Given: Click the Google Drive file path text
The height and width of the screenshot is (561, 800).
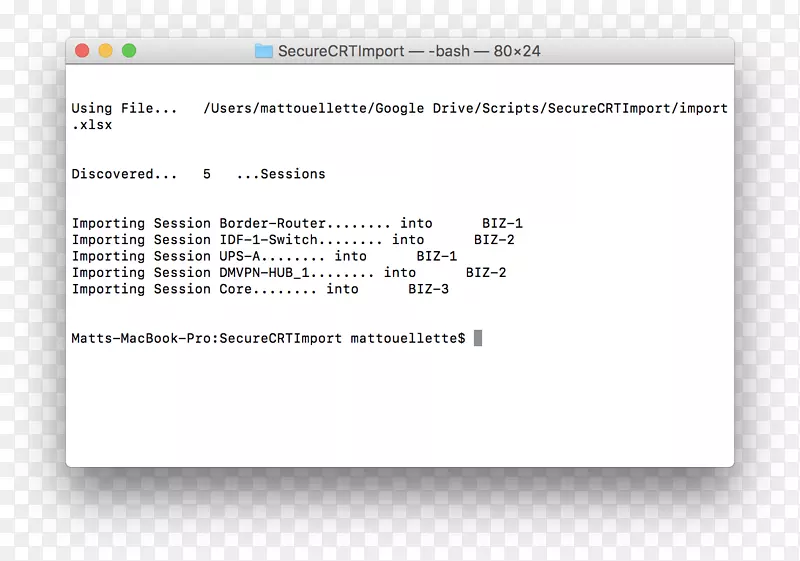Looking at the screenshot, I should (x=465, y=108).
